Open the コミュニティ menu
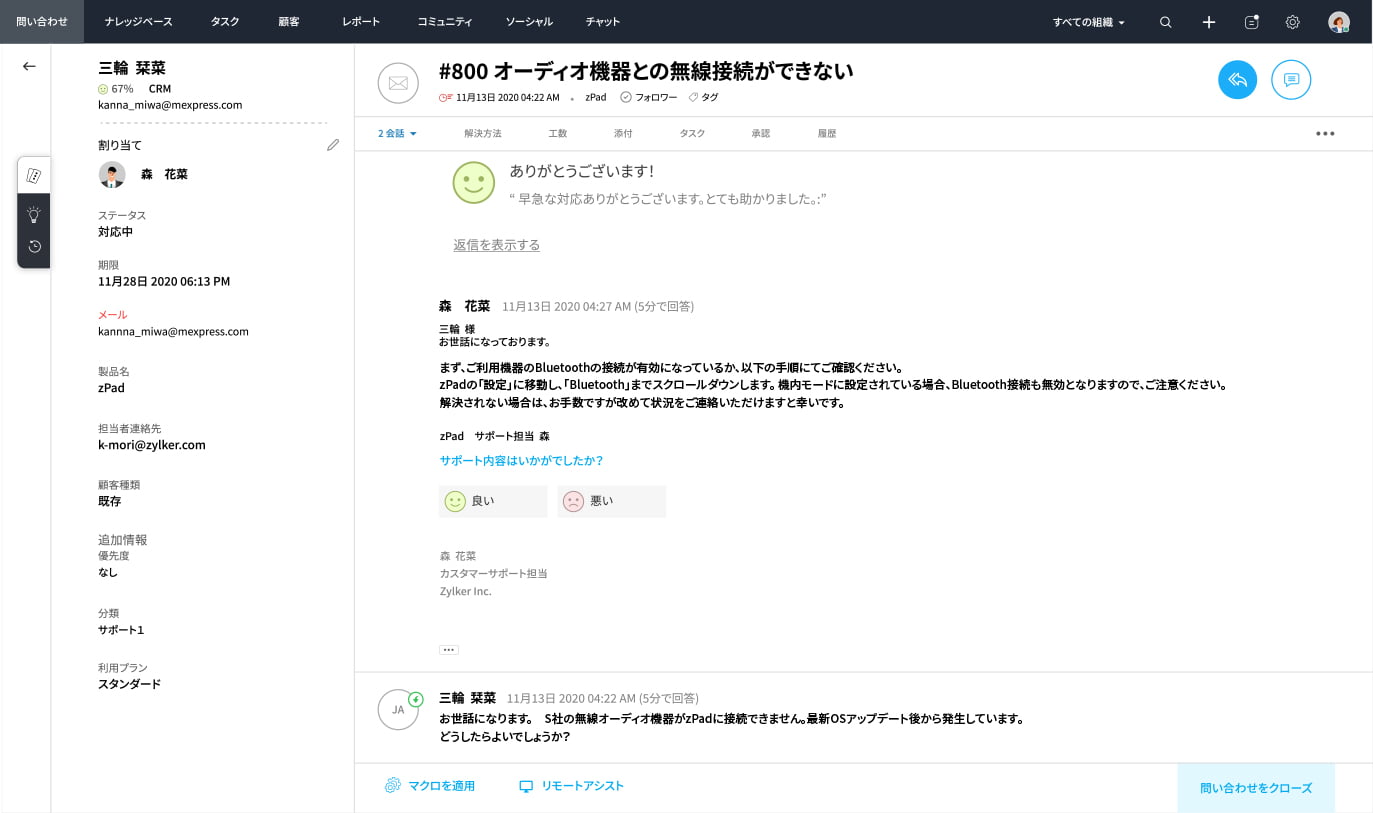The image size is (1373, 813). [445, 21]
